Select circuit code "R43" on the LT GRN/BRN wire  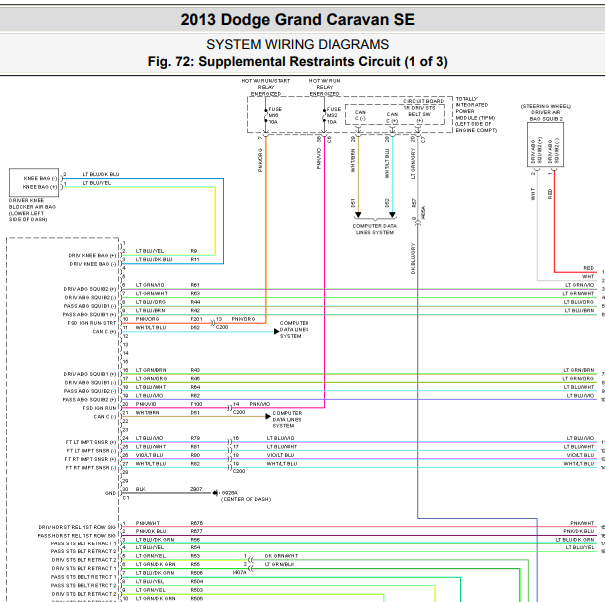coord(195,370)
